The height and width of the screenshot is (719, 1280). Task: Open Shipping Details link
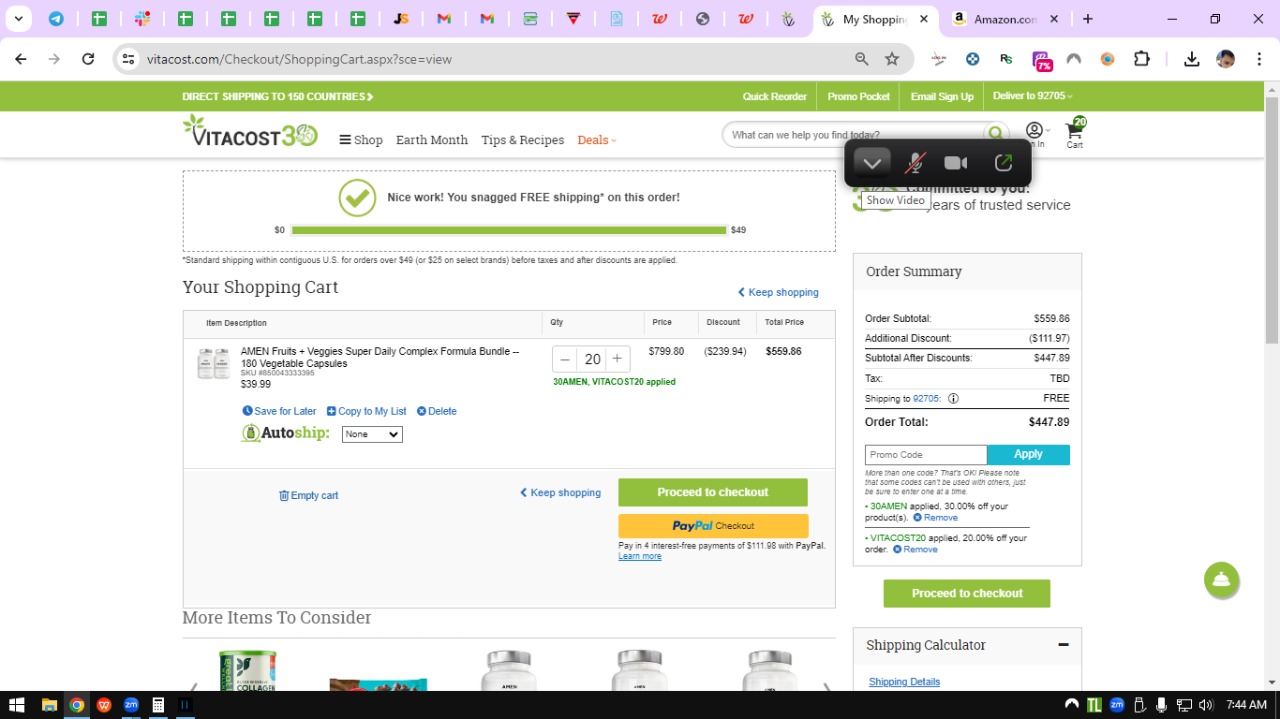point(904,682)
